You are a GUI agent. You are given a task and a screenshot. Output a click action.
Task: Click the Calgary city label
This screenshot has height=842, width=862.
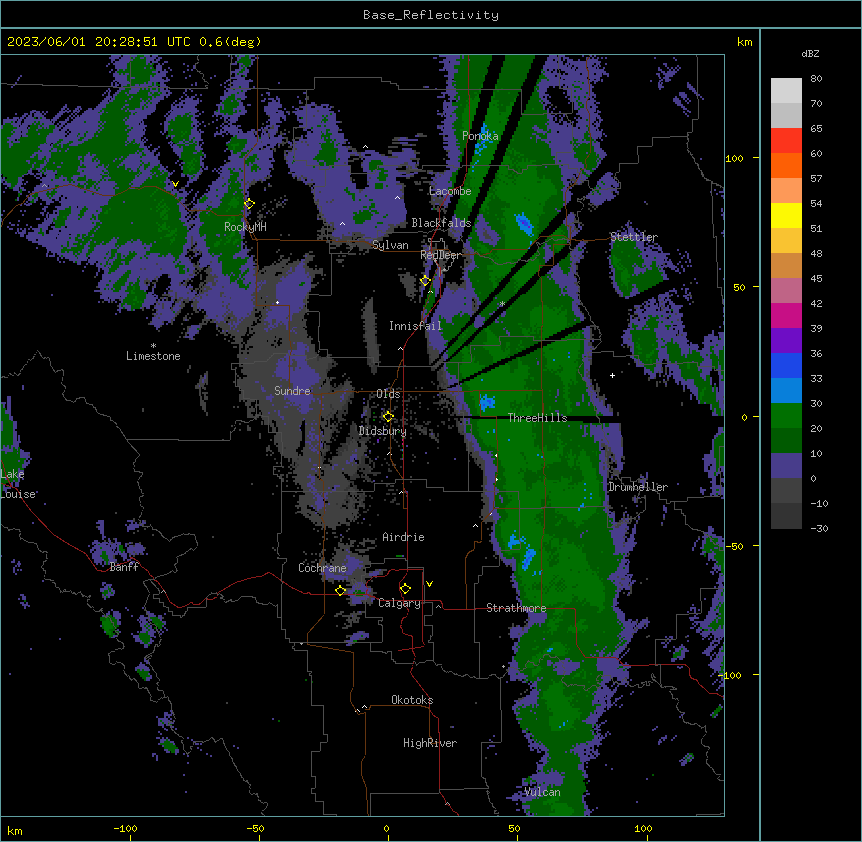[399, 603]
